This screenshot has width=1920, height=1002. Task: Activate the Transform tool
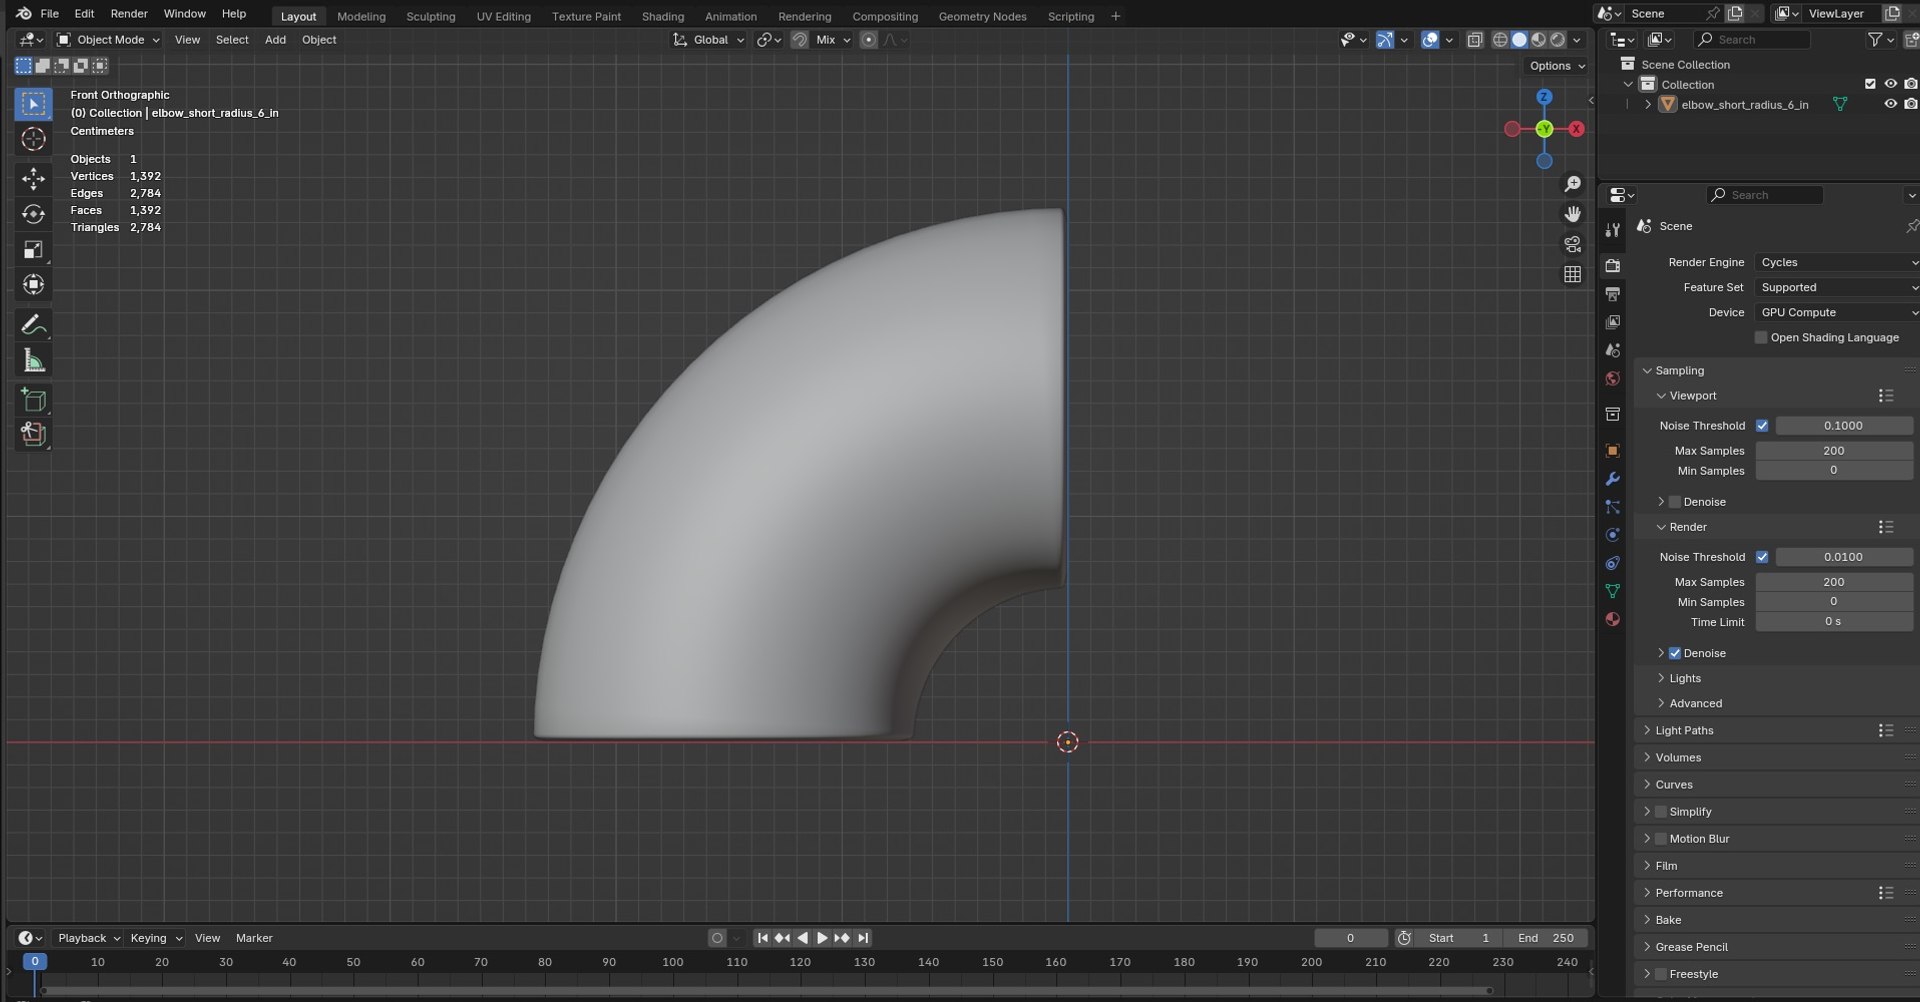pos(33,285)
